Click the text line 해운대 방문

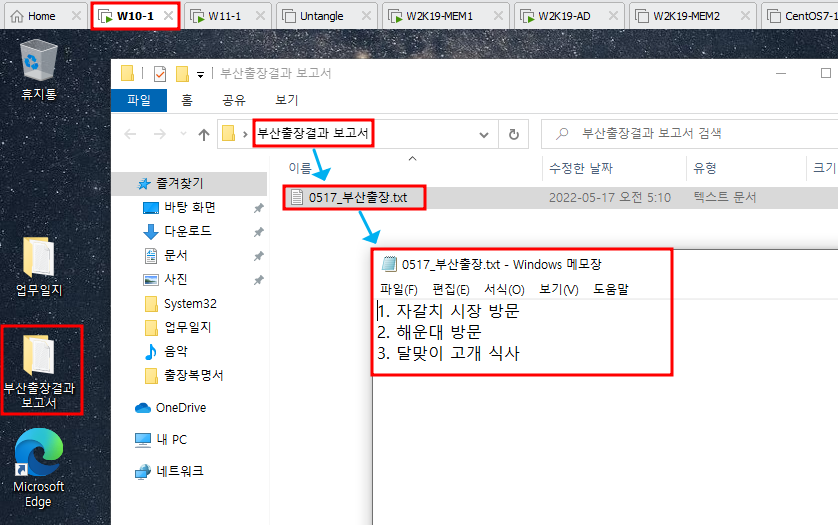(439, 332)
